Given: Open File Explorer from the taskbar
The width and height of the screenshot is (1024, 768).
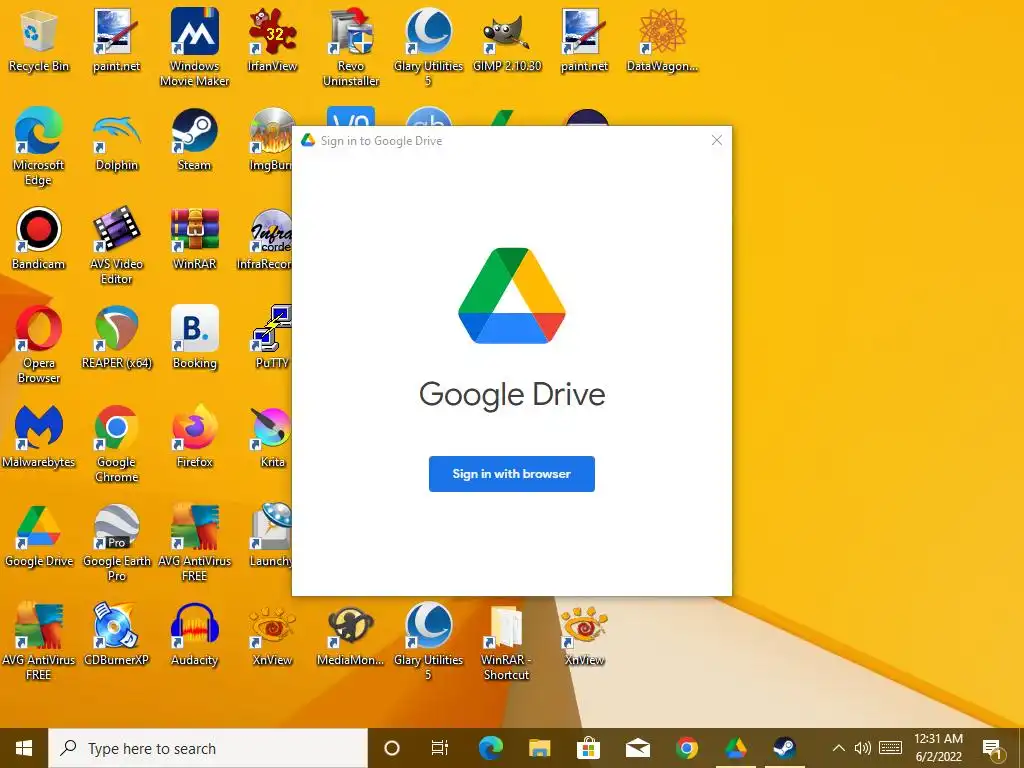Looking at the screenshot, I should click(539, 748).
